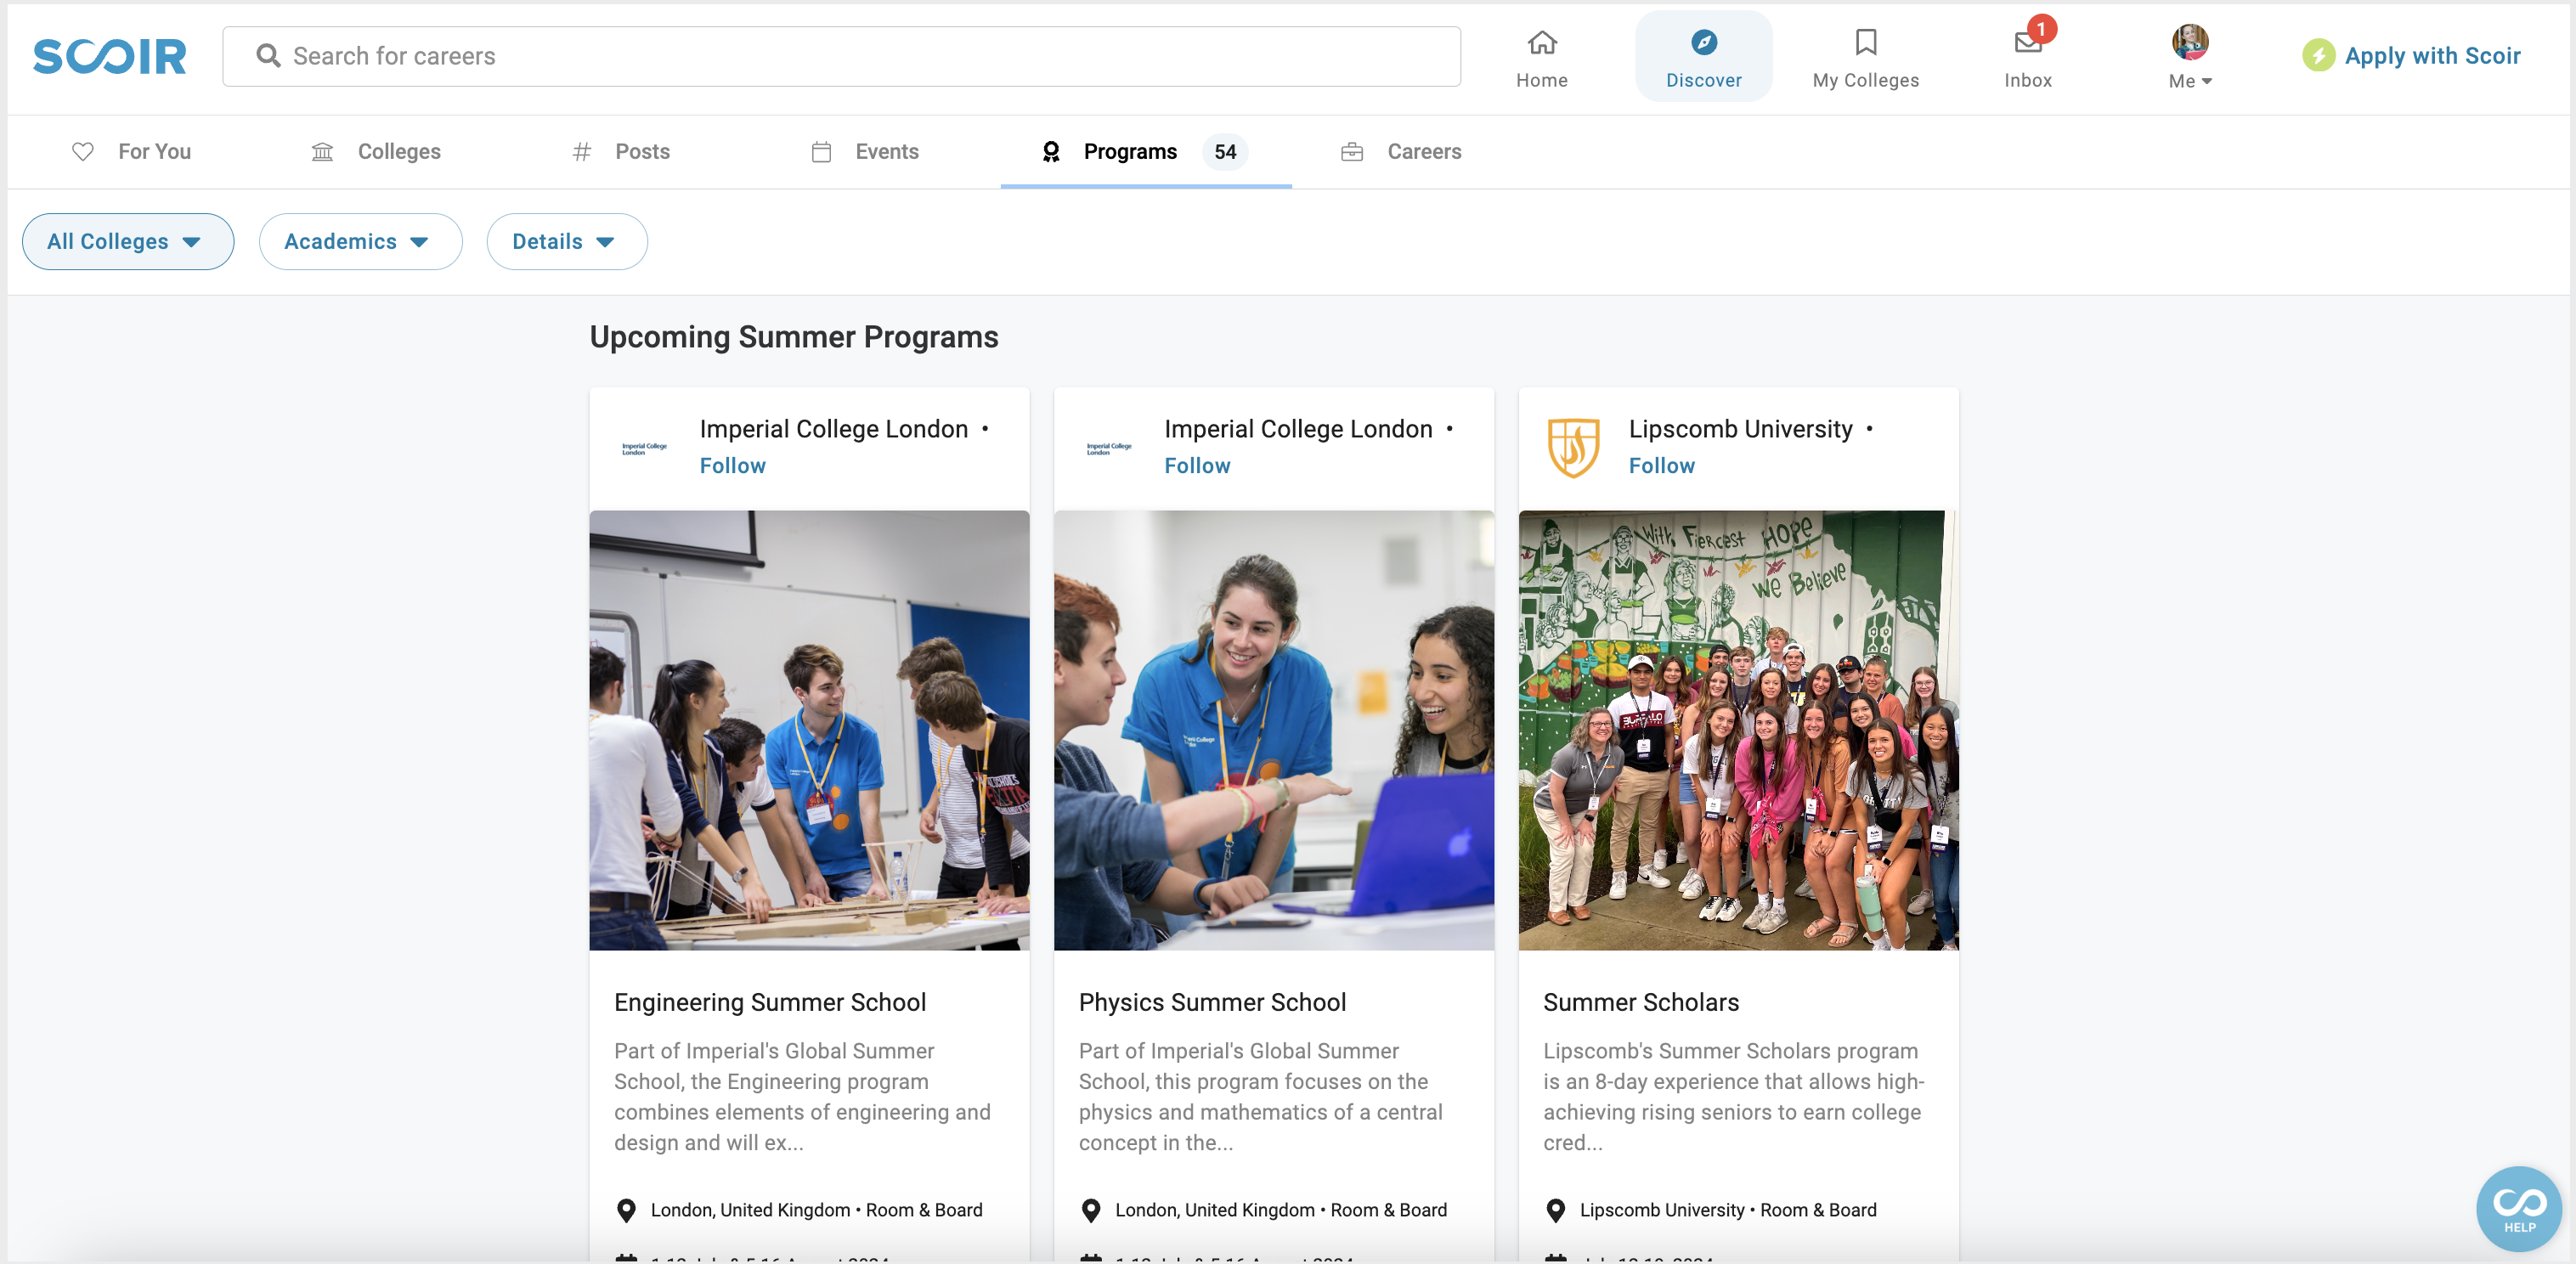
Task: Click Imperial logo on Engineering card
Action: coord(644,448)
